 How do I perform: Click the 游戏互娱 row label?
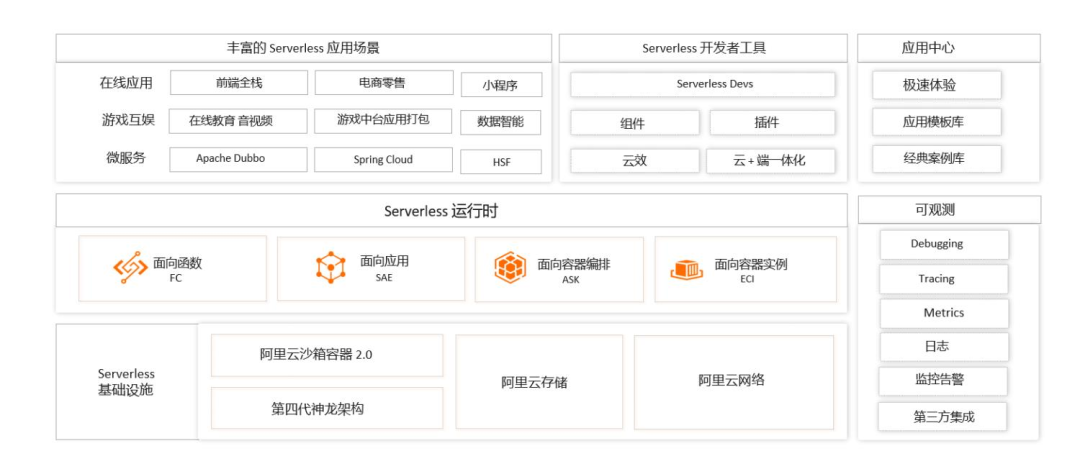pos(128,120)
